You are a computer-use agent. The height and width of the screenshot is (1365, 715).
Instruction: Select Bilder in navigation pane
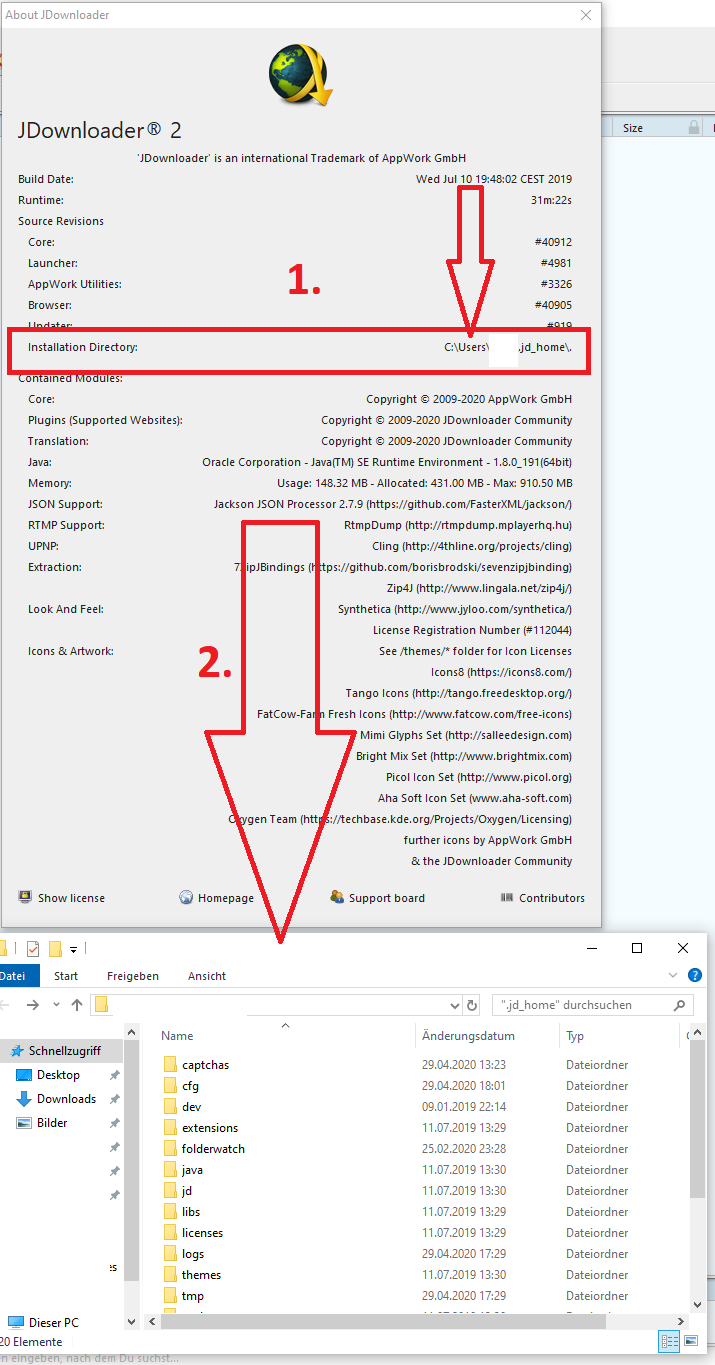point(52,1123)
